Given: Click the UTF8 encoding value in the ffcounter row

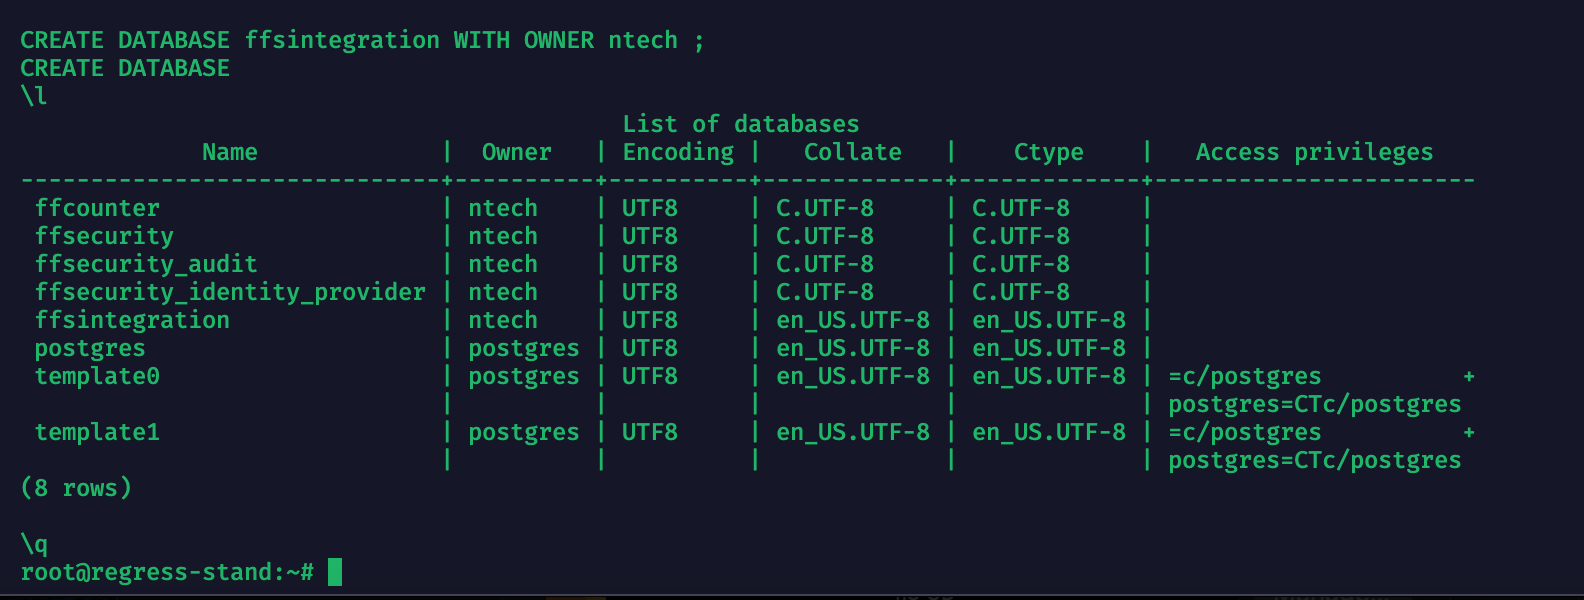Looking at the screenshot, I should coord(650,208).
